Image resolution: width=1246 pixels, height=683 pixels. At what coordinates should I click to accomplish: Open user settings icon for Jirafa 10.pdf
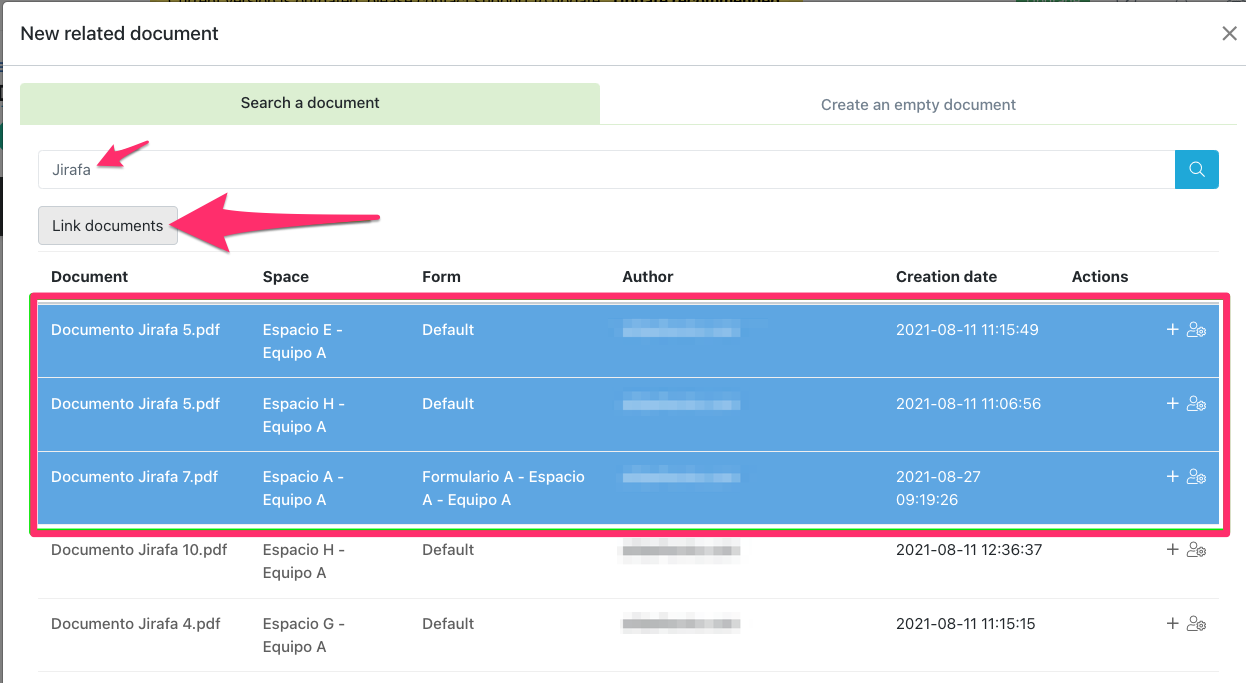(x=1196, y=550)
